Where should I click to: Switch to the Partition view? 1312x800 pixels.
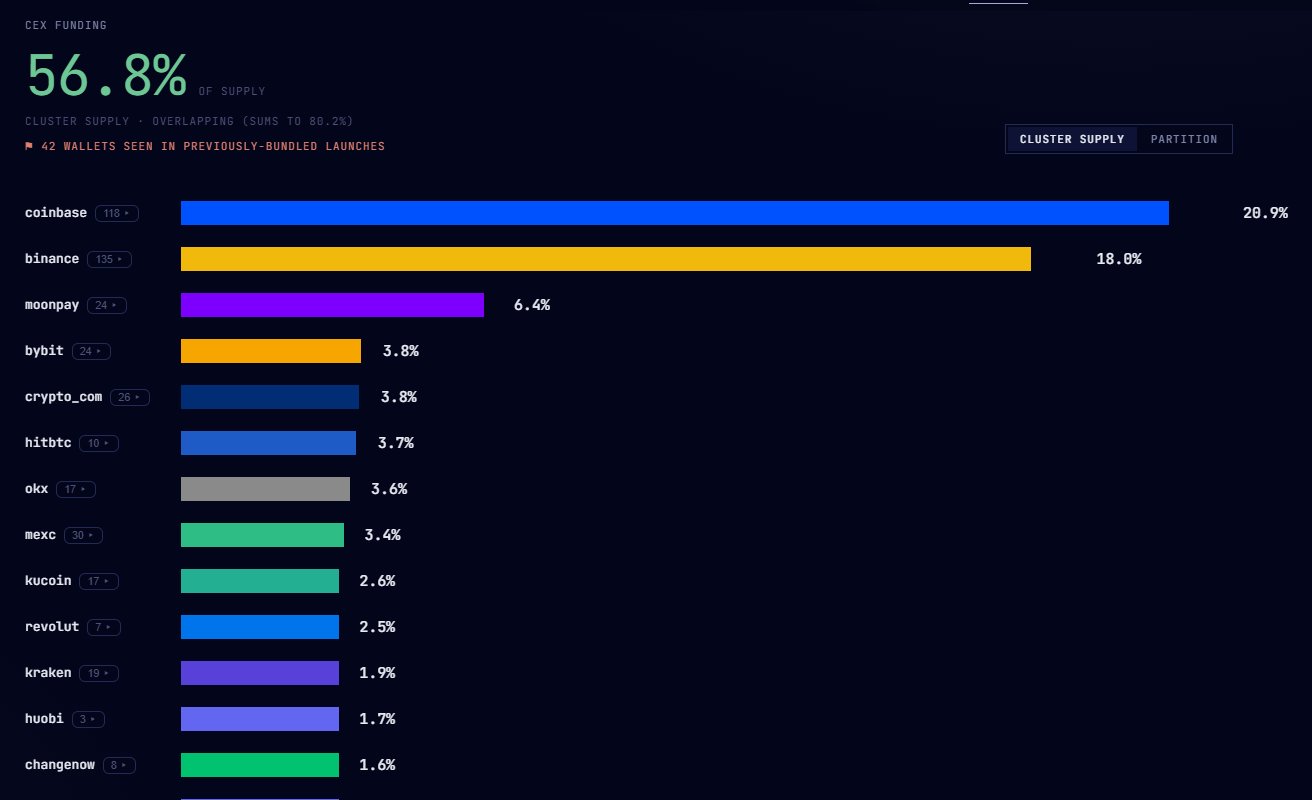(x=1184, y=139)
